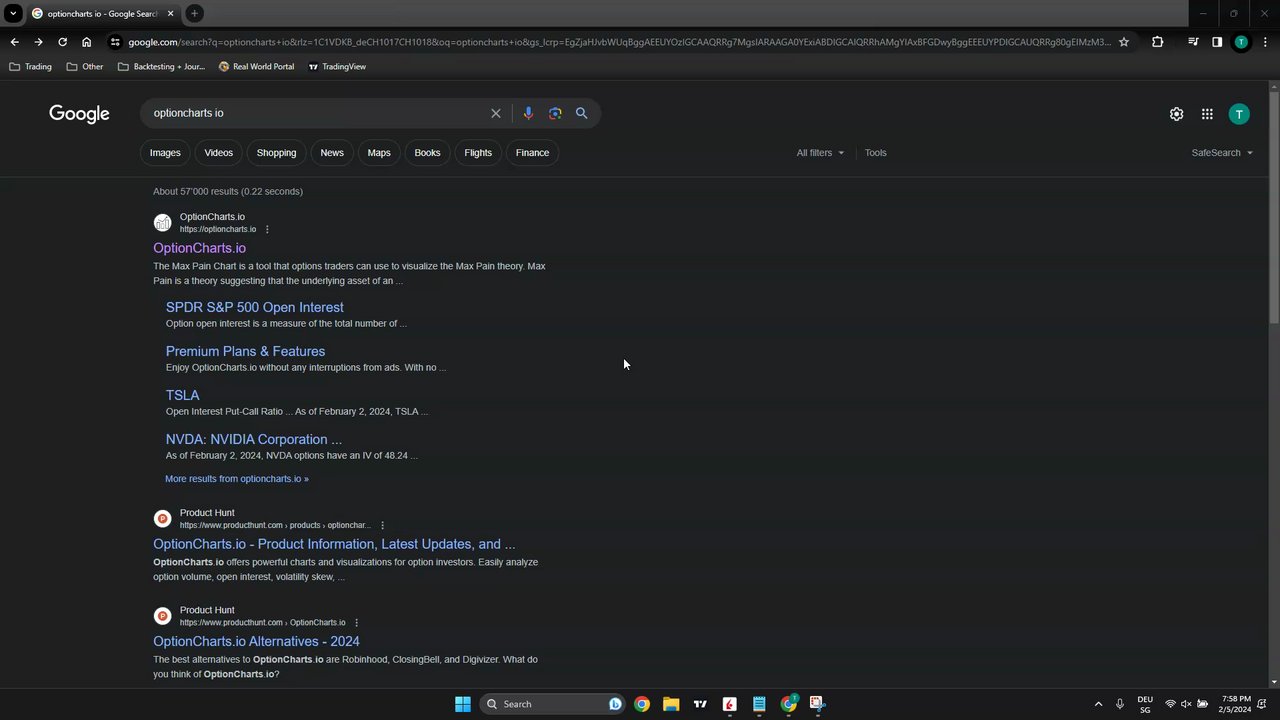
Task: Open Chrome side panel
Action: pyautogui.click(x=1217, y=42)
